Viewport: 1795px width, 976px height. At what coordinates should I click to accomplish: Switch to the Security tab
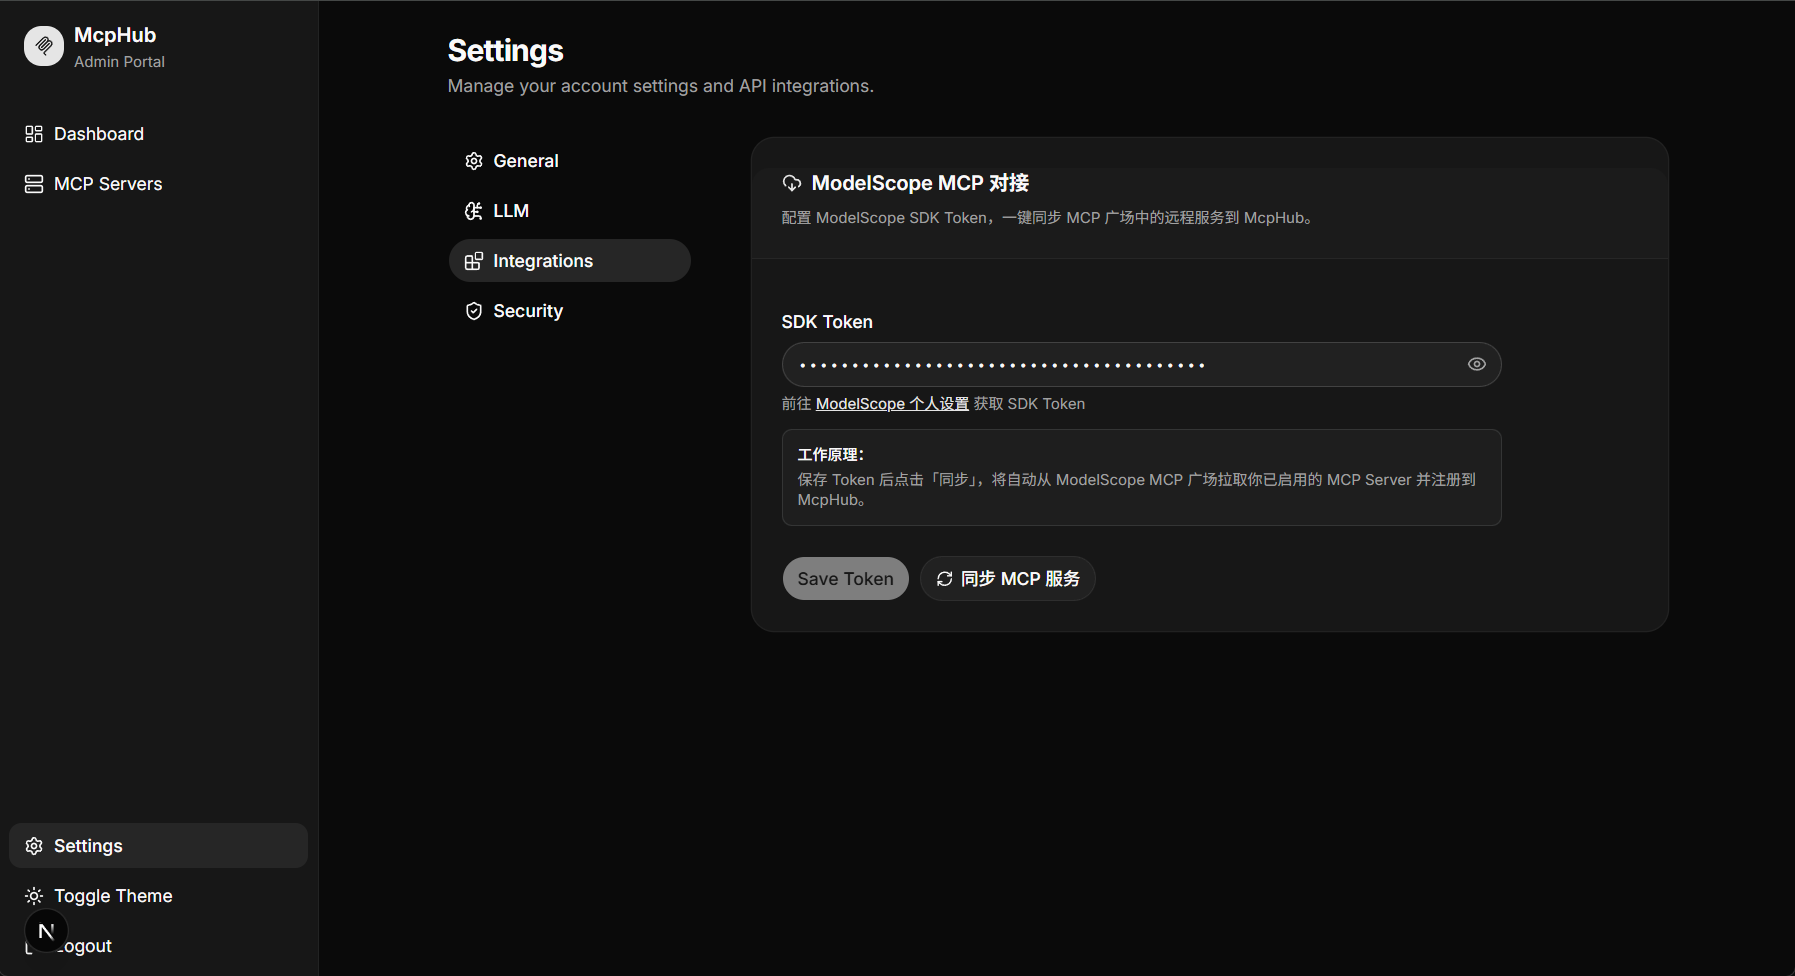point(527,310)
